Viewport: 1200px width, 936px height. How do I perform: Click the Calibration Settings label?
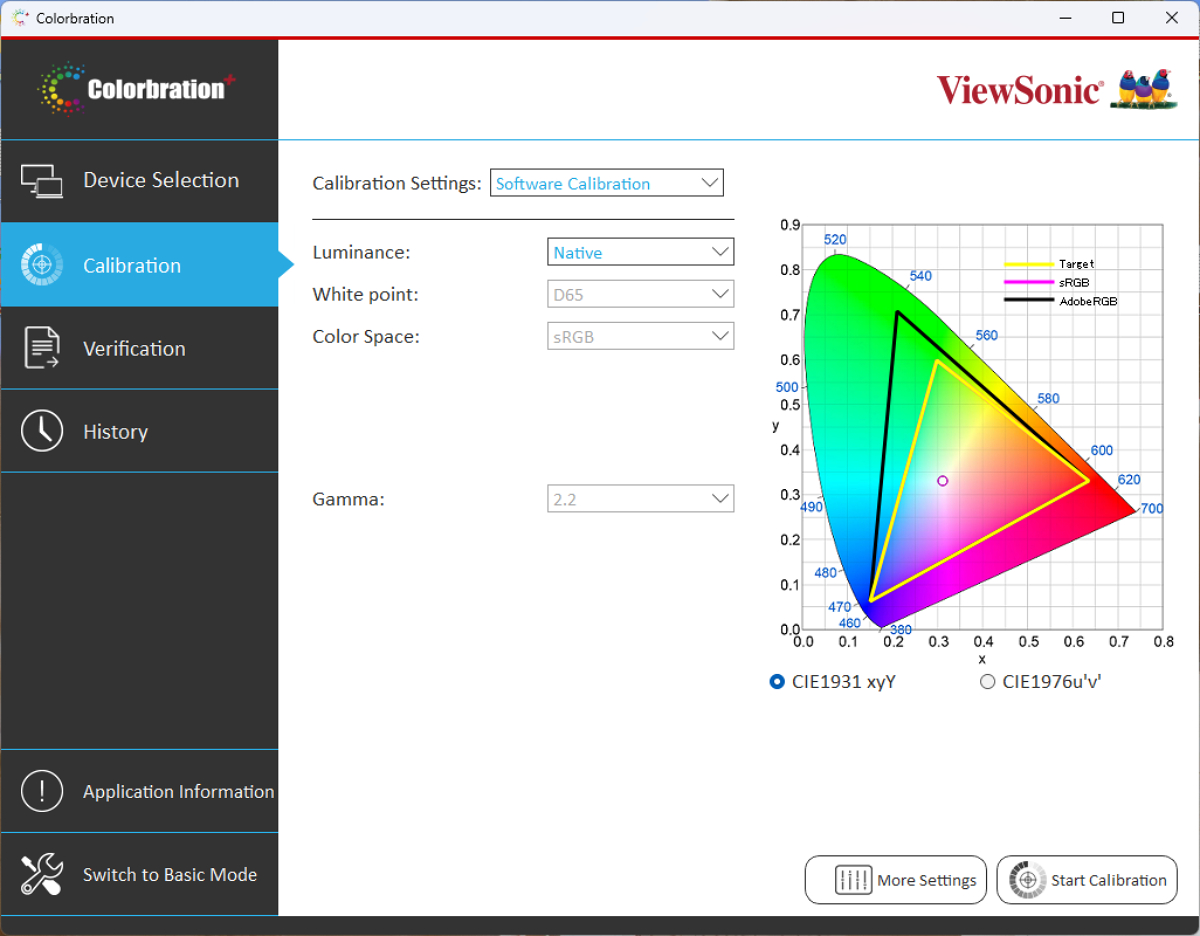point(397,183)
